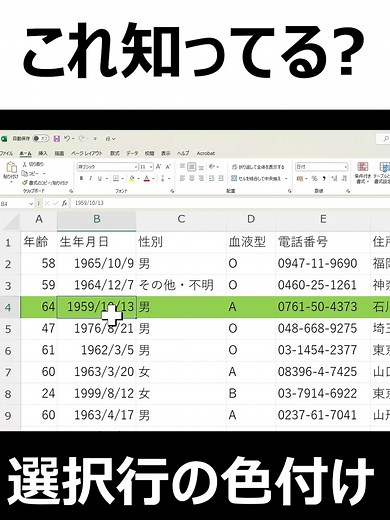Image resolution: width=390 pixels, height=520 pixels.
Task: Expand the Borders dropdown arrow
Action: coord(122,179)
